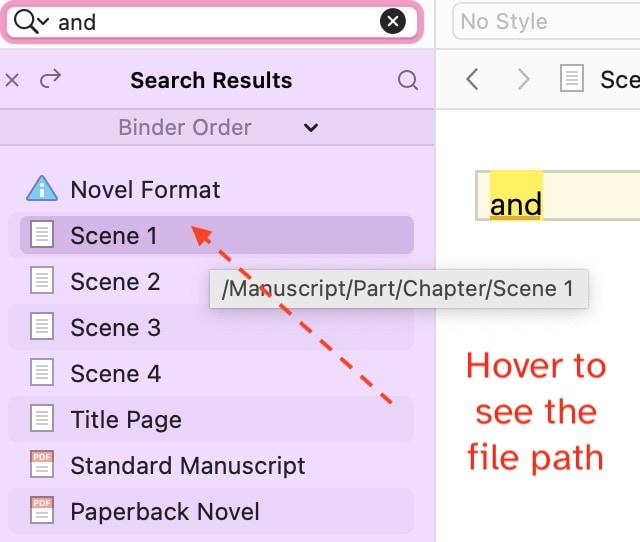The image size is (640, 542).
Task: Click the Paperback Novel PDF icon
Action: pyautogui.click(x=42, y=510)
